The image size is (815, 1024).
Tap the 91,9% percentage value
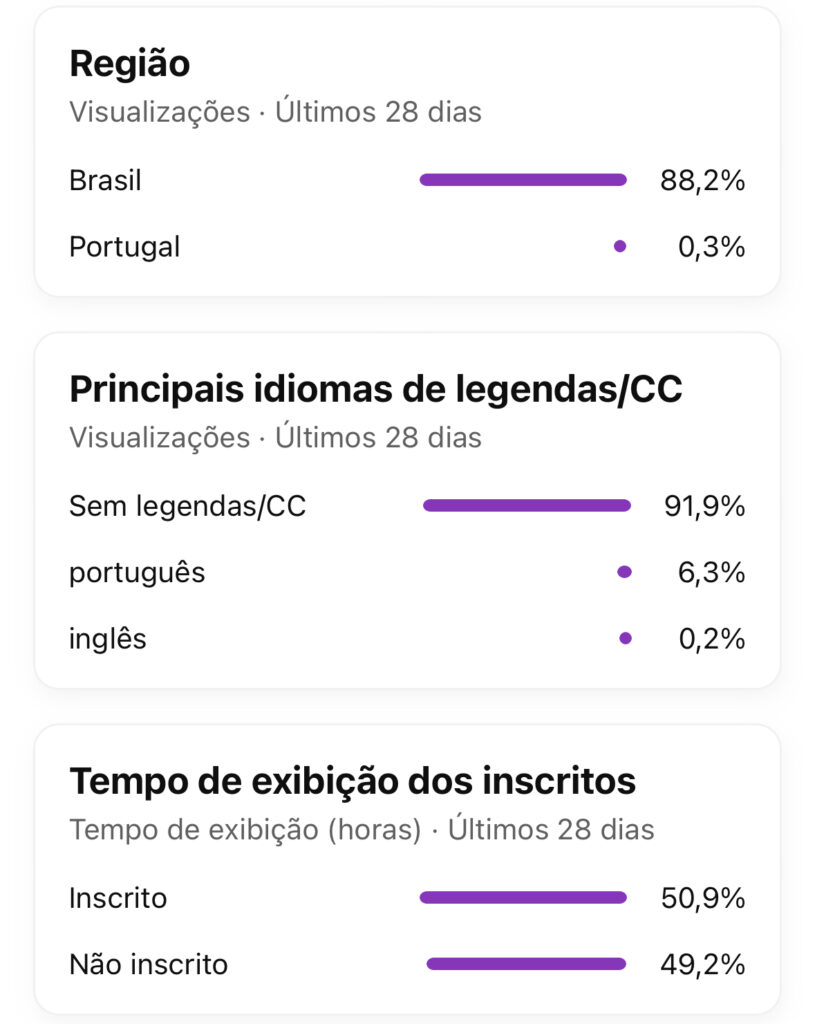coord(704,506)
